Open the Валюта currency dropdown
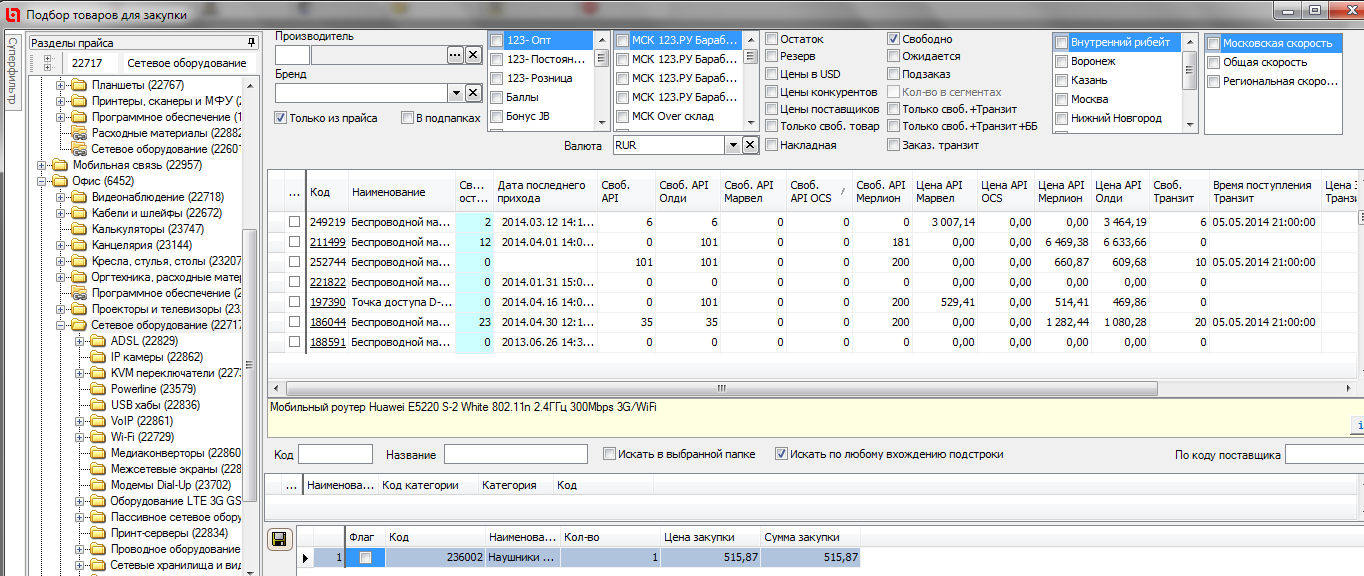This screenshot has height=576, width=1364. point(731,145)
